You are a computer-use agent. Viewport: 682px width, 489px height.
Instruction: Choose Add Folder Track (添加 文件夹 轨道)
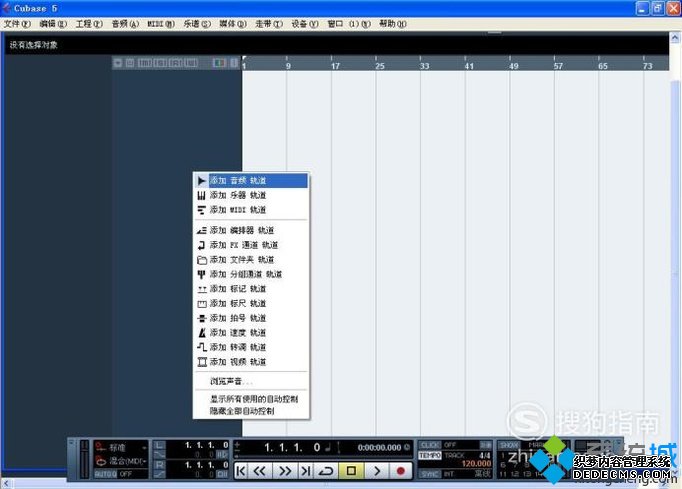point(251,260)
